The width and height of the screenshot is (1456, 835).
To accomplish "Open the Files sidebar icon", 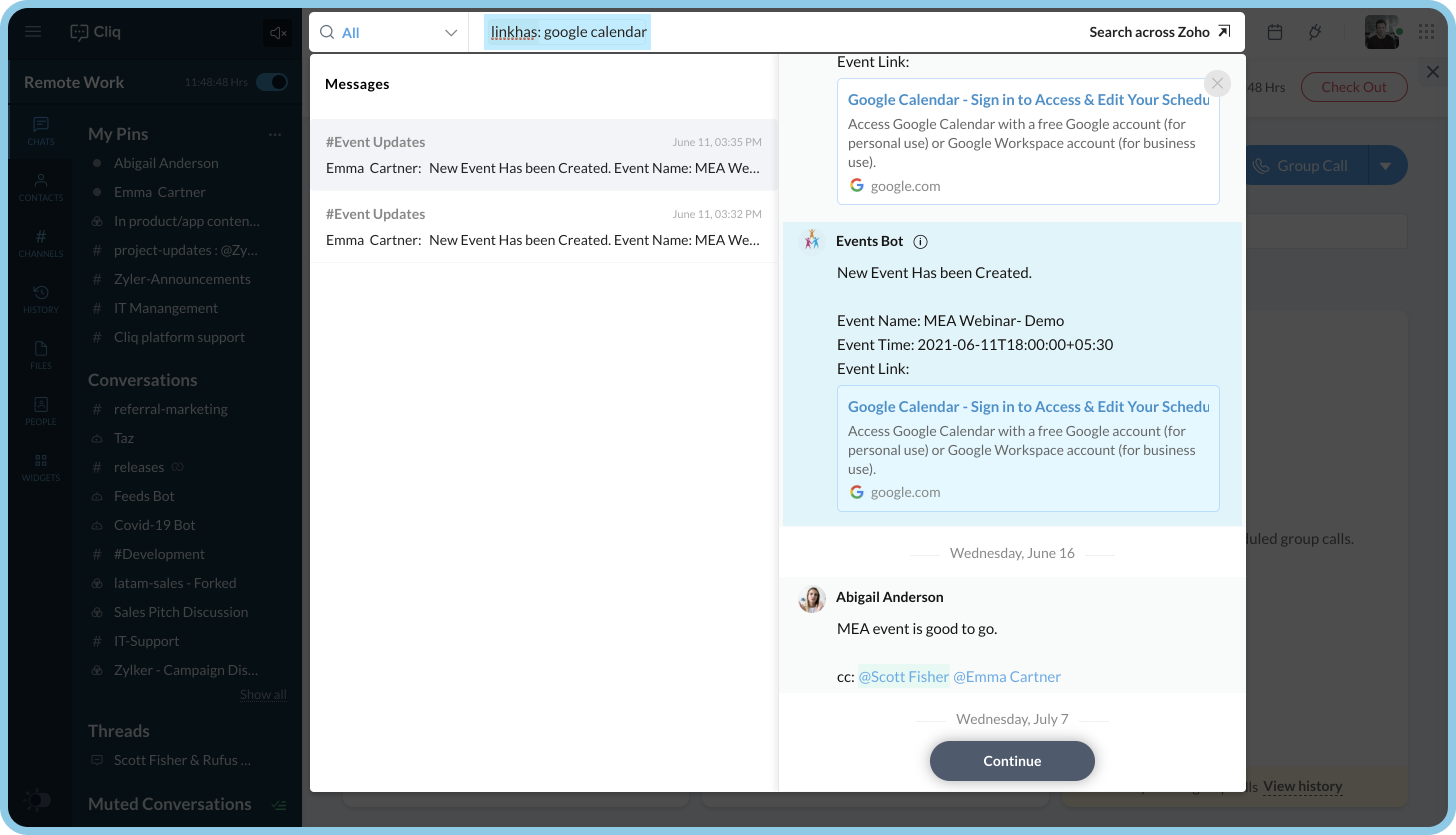I will [x=41, y=355].
